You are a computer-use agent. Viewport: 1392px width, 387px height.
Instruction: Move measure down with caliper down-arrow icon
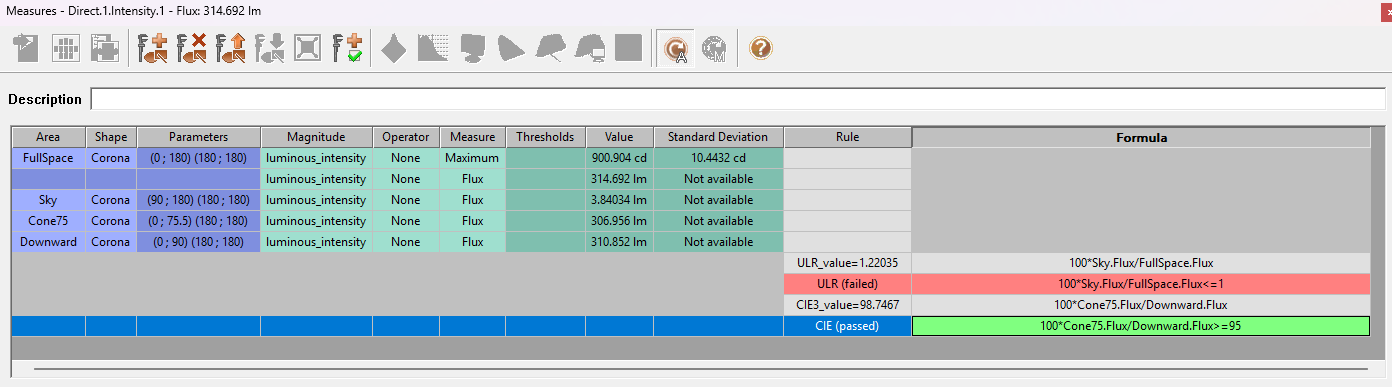270,47
